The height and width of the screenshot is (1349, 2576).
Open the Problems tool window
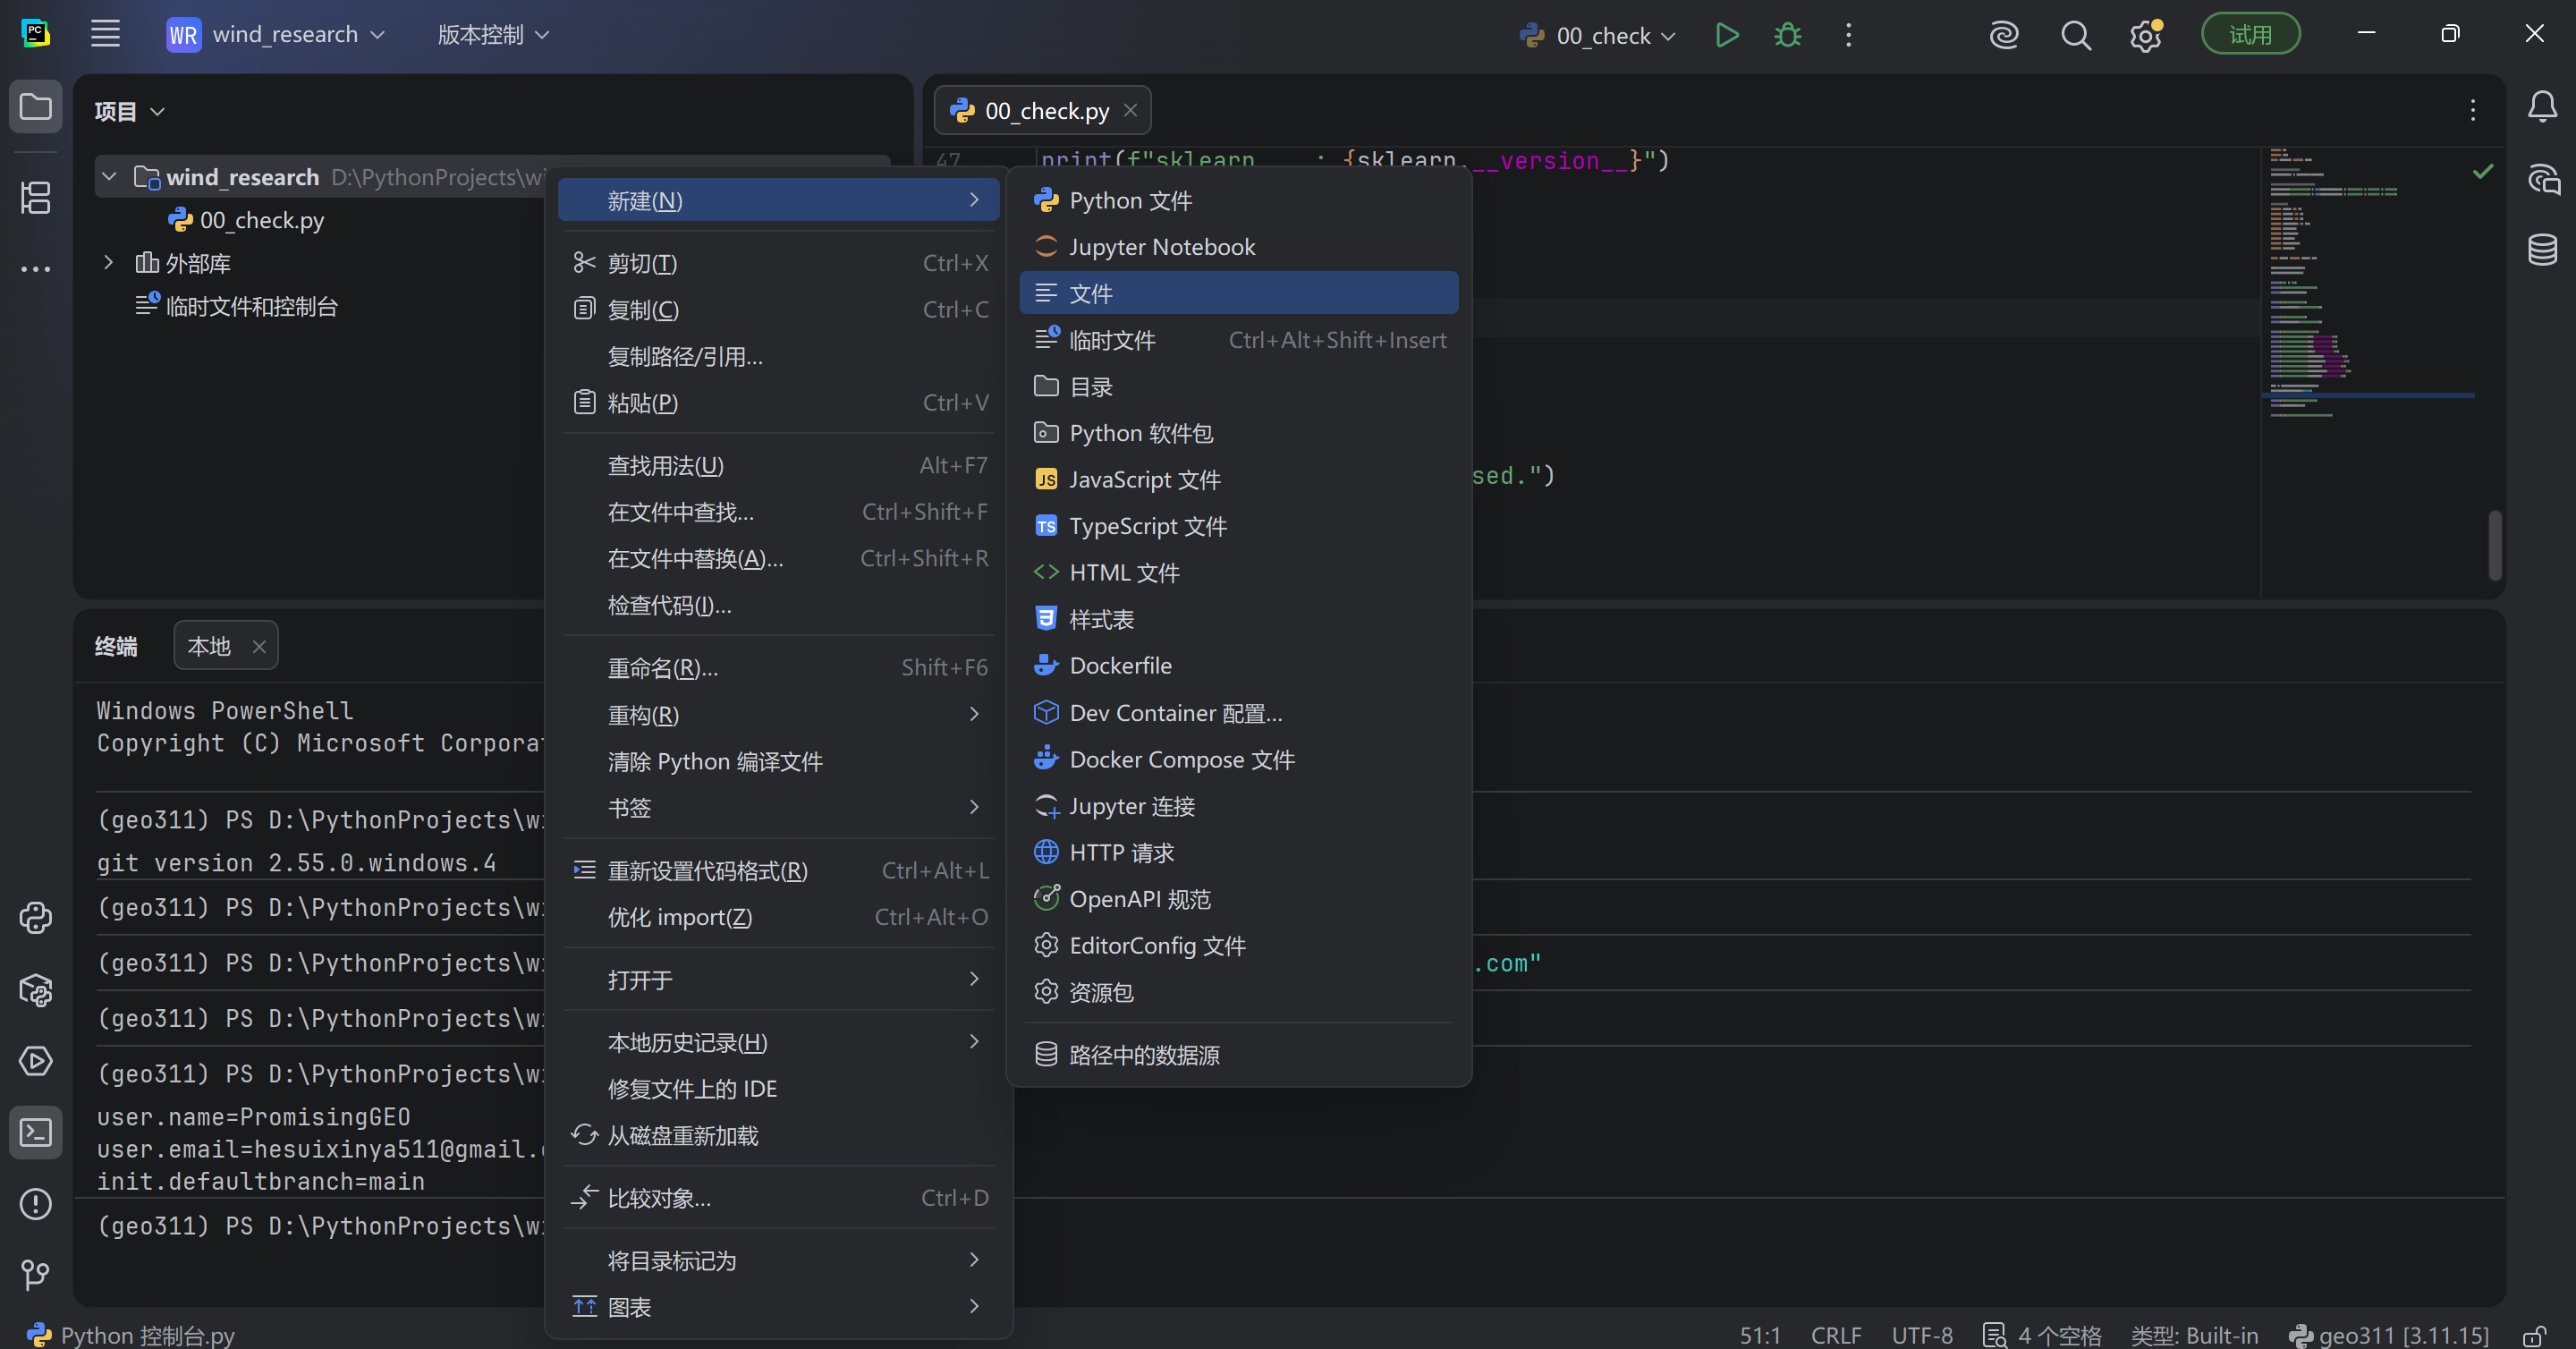click(36, 1203)
